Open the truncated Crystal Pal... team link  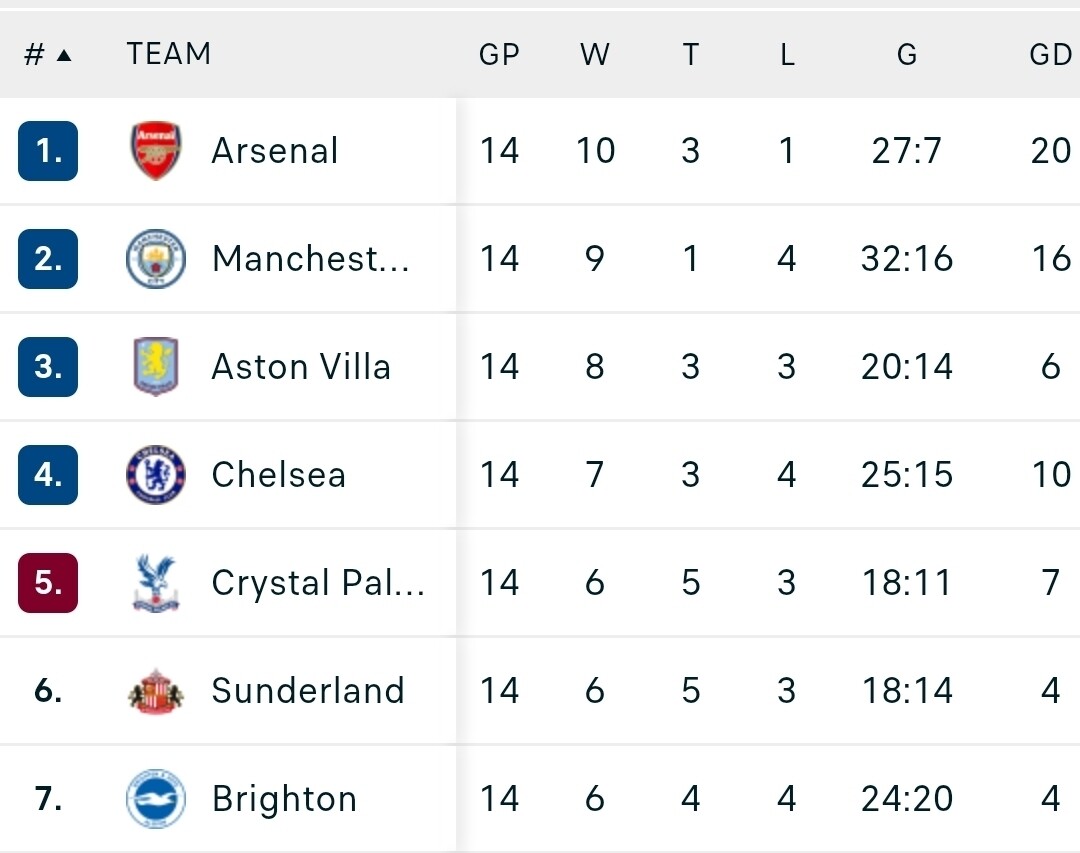coord(318,583)
